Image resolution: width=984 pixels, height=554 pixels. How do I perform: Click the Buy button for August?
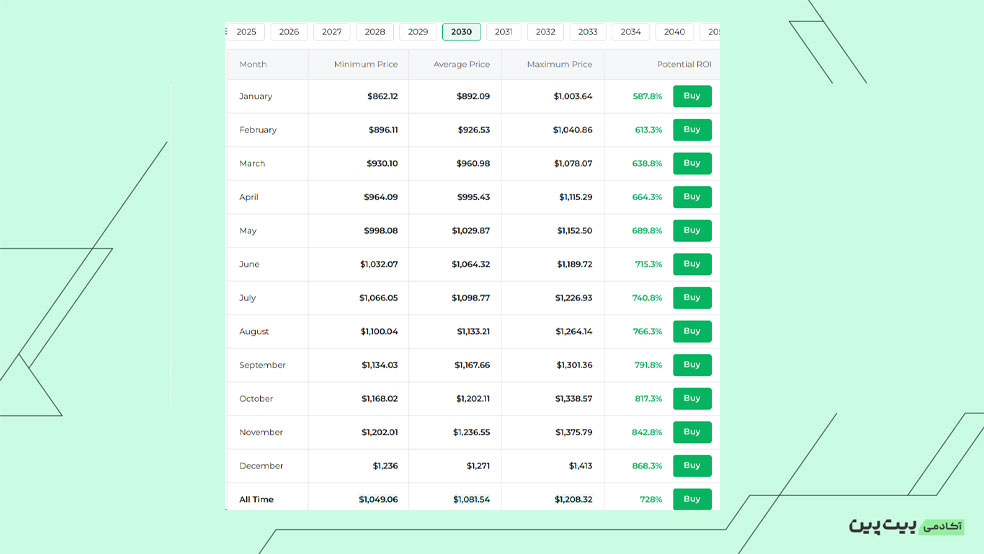point(692,331)
